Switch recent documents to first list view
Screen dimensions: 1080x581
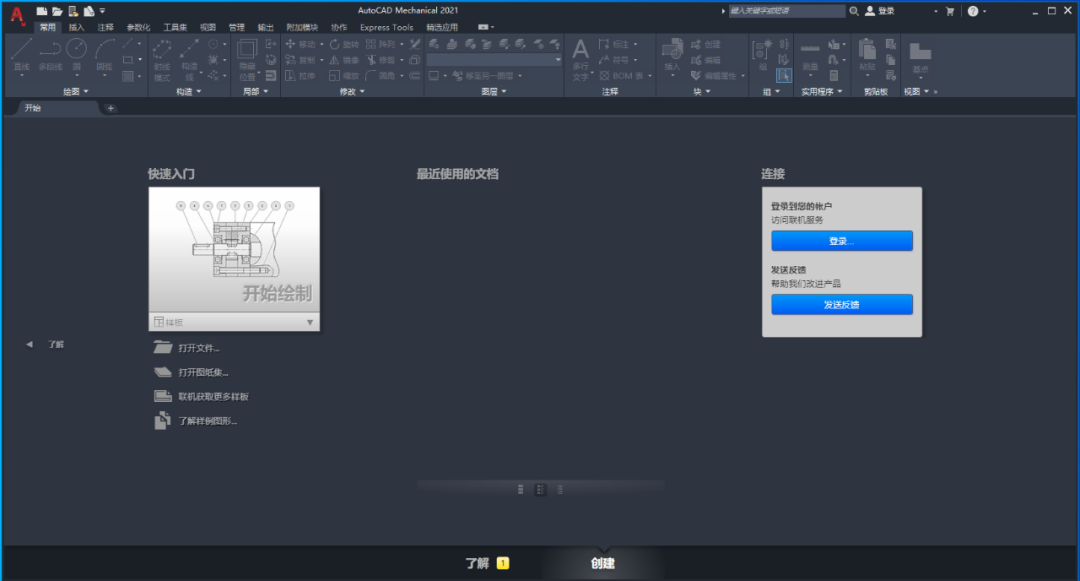521,489
